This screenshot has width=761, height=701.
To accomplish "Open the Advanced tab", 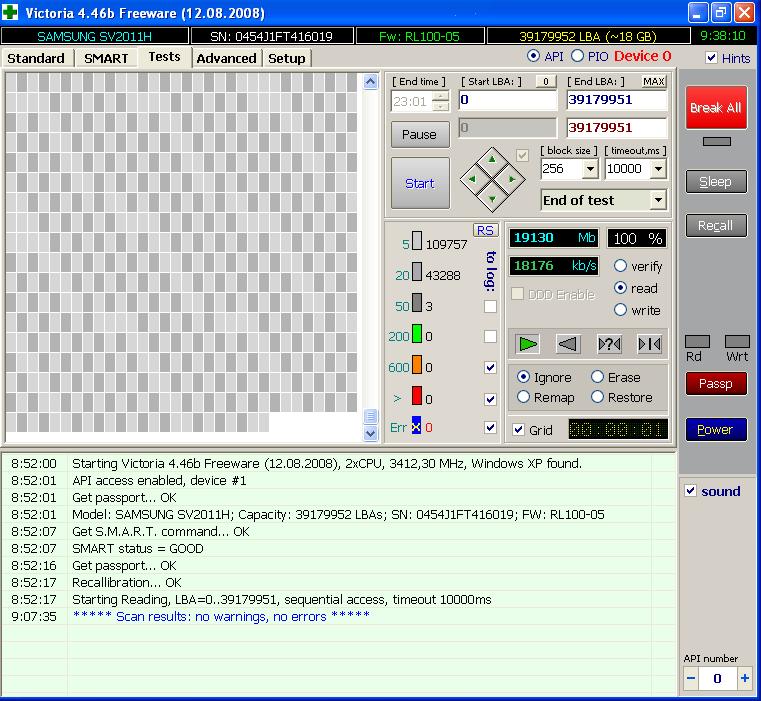I will coord(226,58).
